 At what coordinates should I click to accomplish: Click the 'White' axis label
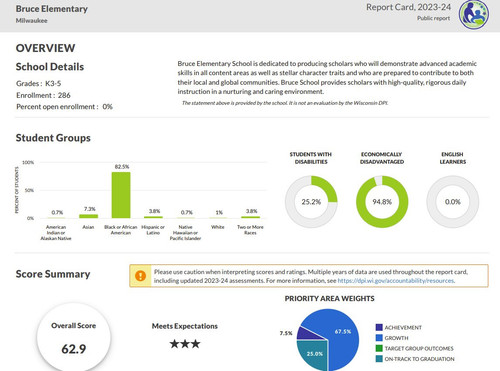(x=218, y=227)
